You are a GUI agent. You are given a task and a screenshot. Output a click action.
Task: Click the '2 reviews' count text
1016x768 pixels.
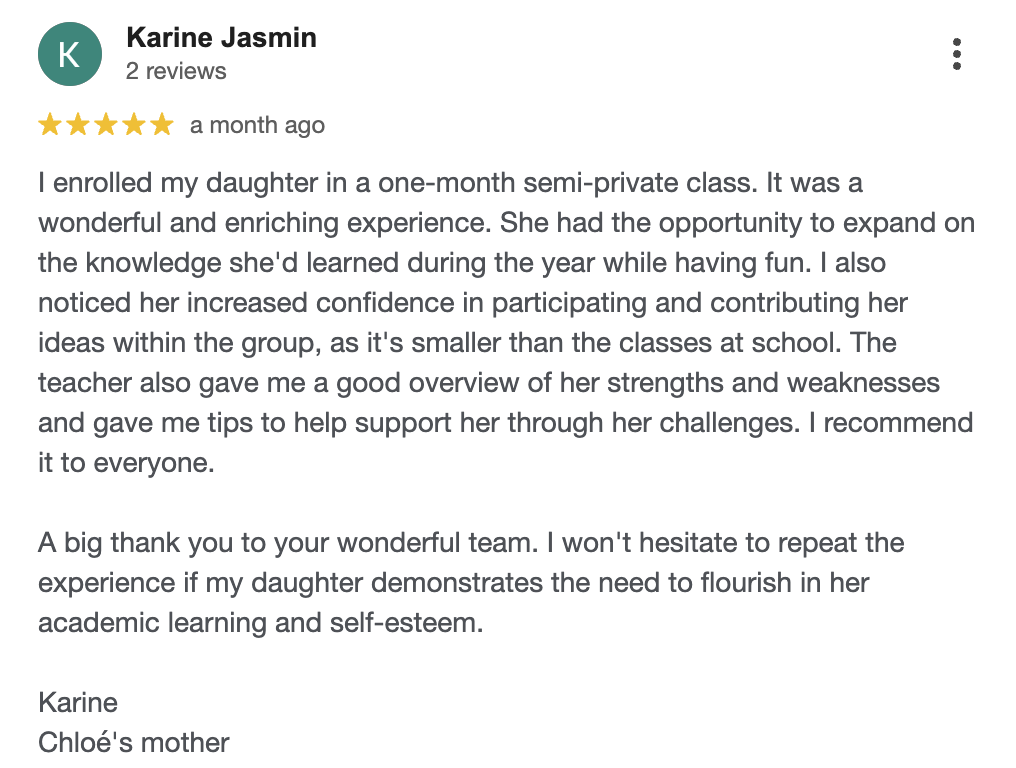[176, 71]
